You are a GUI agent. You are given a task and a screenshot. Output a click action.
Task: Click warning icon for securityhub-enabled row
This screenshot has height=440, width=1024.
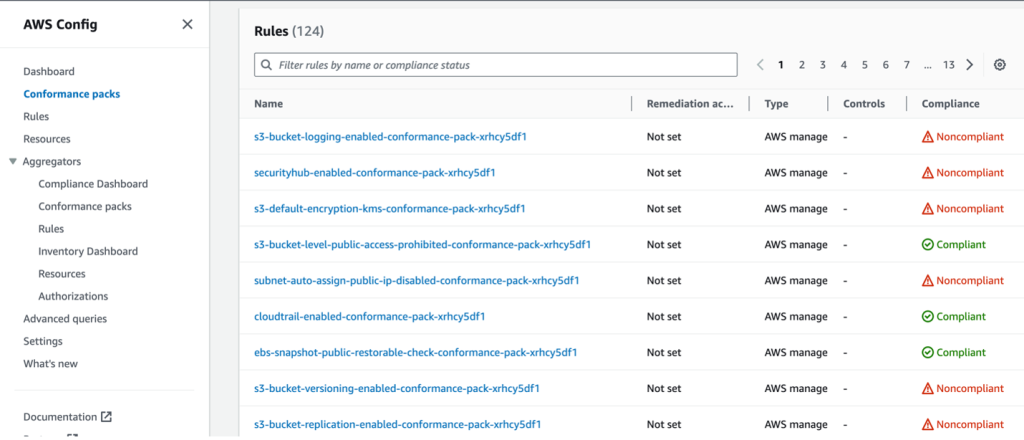927,173
